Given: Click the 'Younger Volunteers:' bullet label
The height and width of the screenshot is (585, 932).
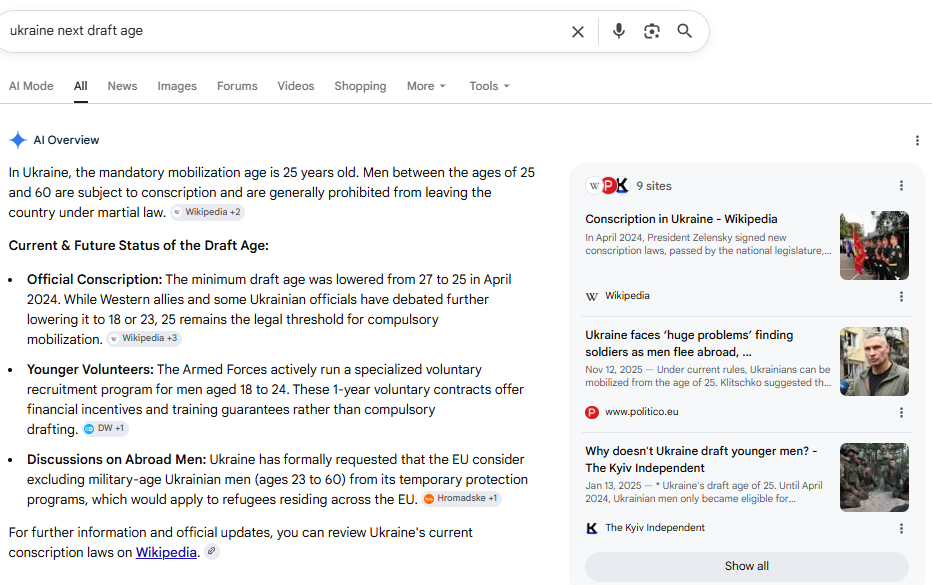Looking at the screenshot, I should 90,369.
